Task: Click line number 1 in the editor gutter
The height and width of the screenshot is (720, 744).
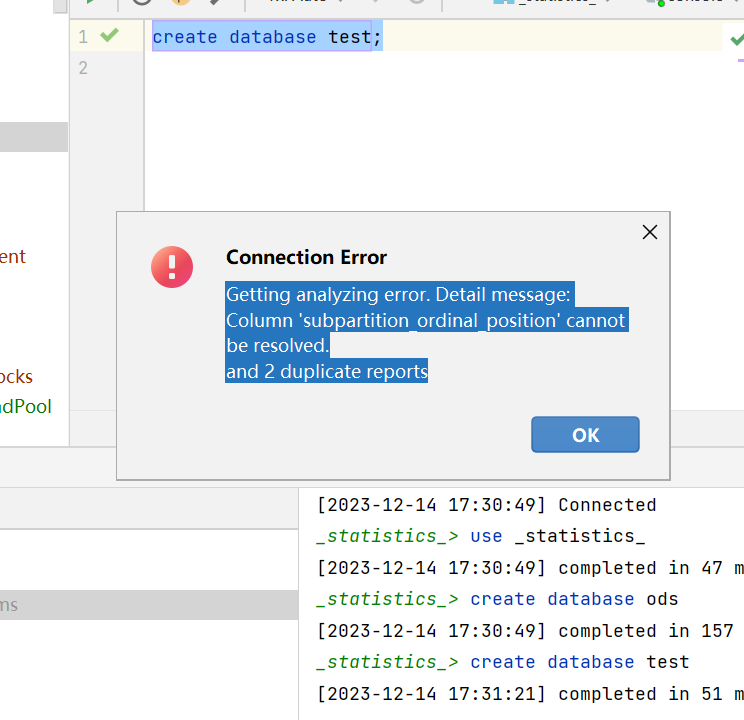Action: tap(83, 37)
